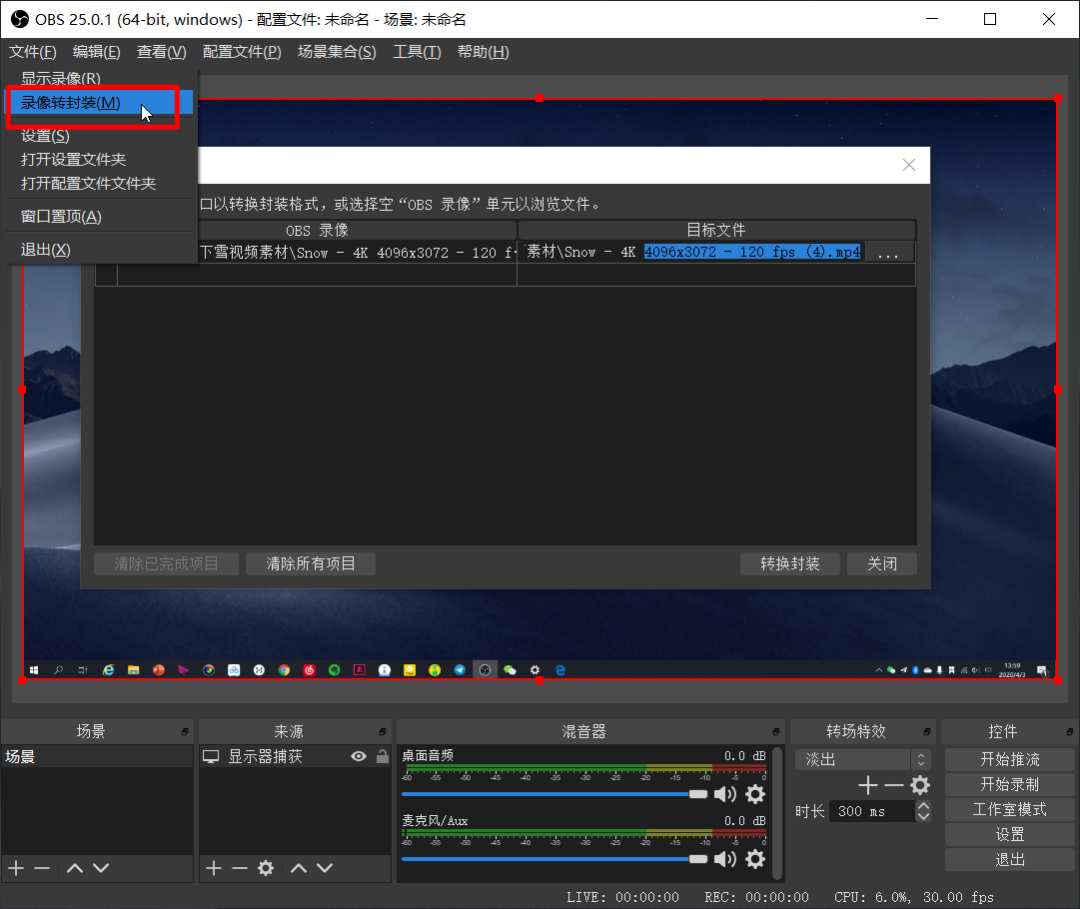Choose 打开配置文件文件夹 from file menu
The height and width of the screenshot is (909, 1080).
tap(101, 184)
